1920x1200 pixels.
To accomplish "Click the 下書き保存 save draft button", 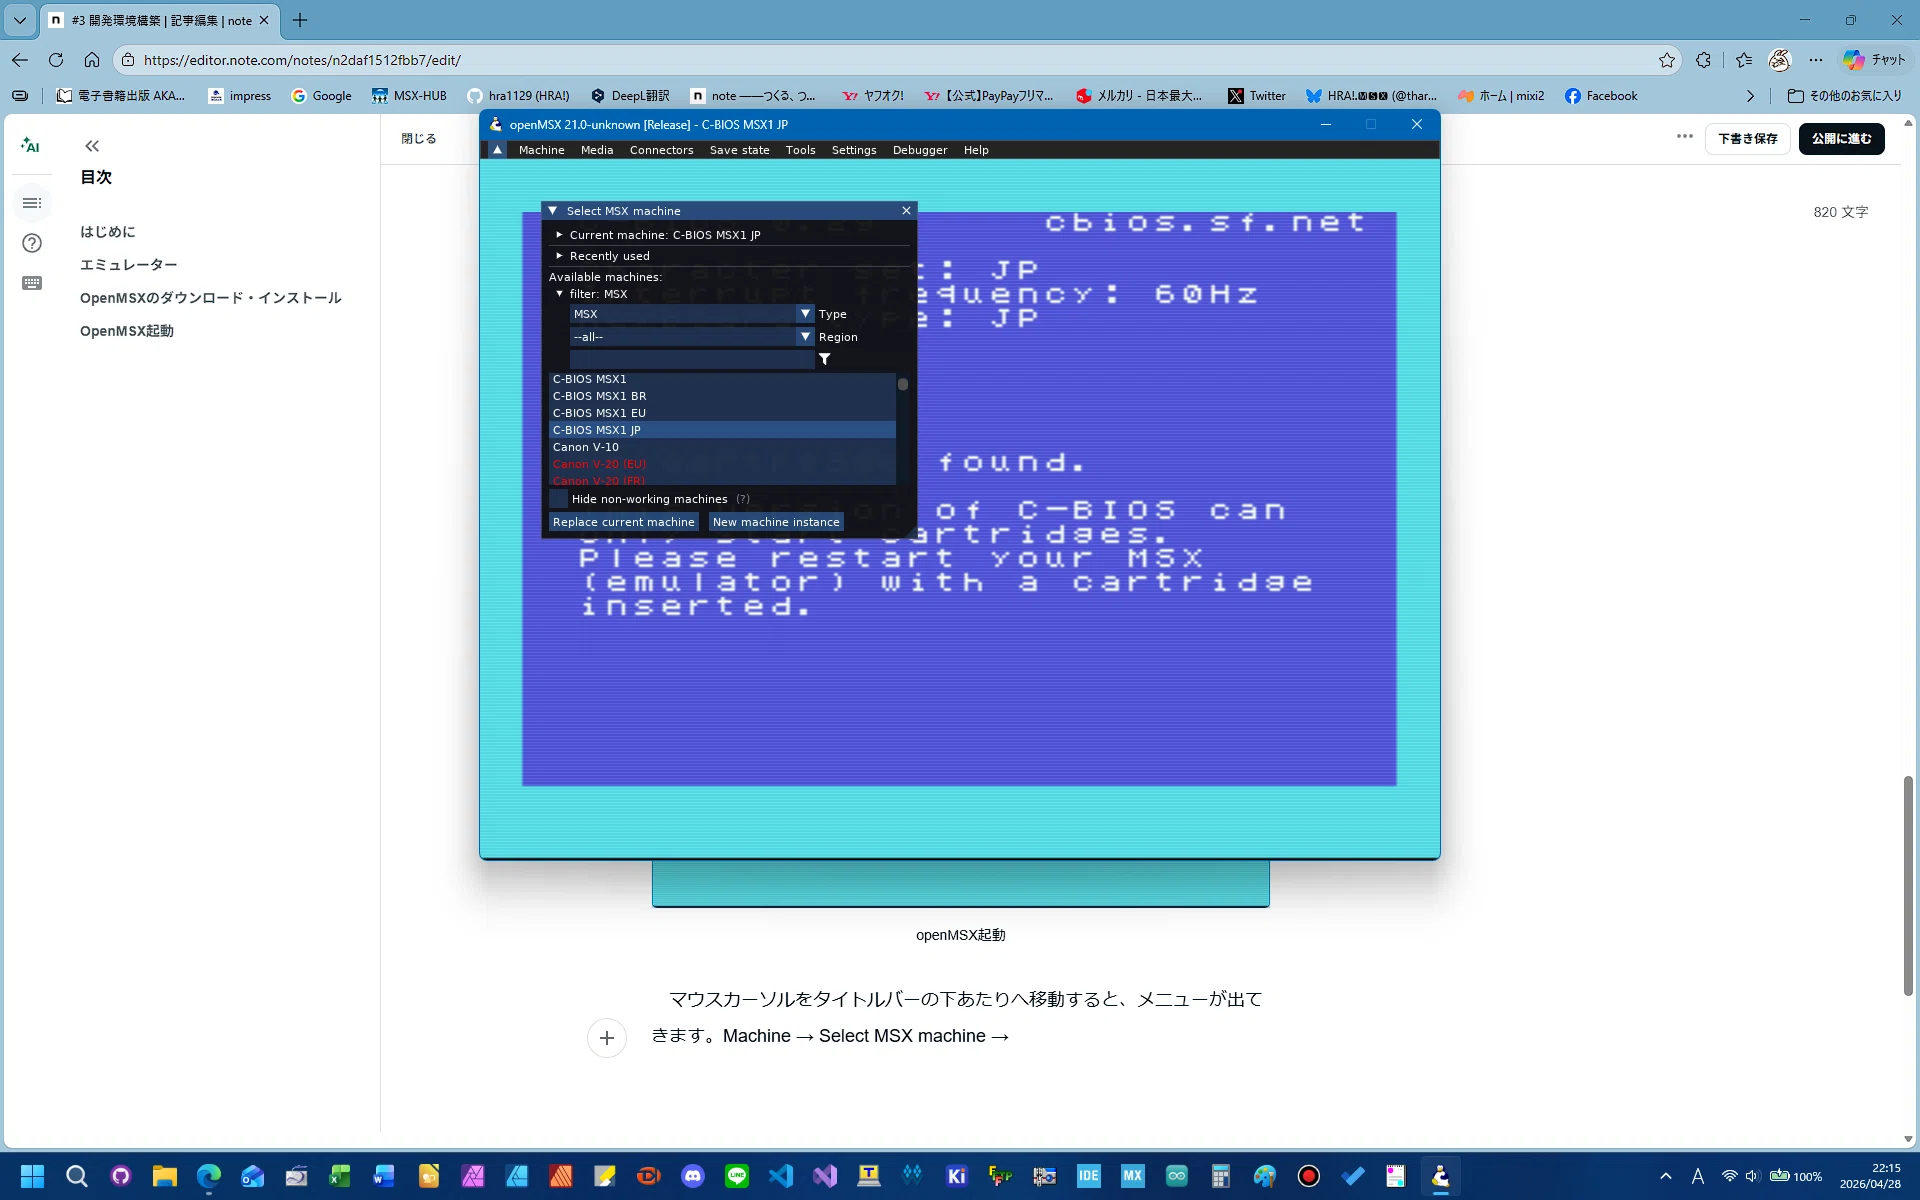I will [x=1747, y=139].
